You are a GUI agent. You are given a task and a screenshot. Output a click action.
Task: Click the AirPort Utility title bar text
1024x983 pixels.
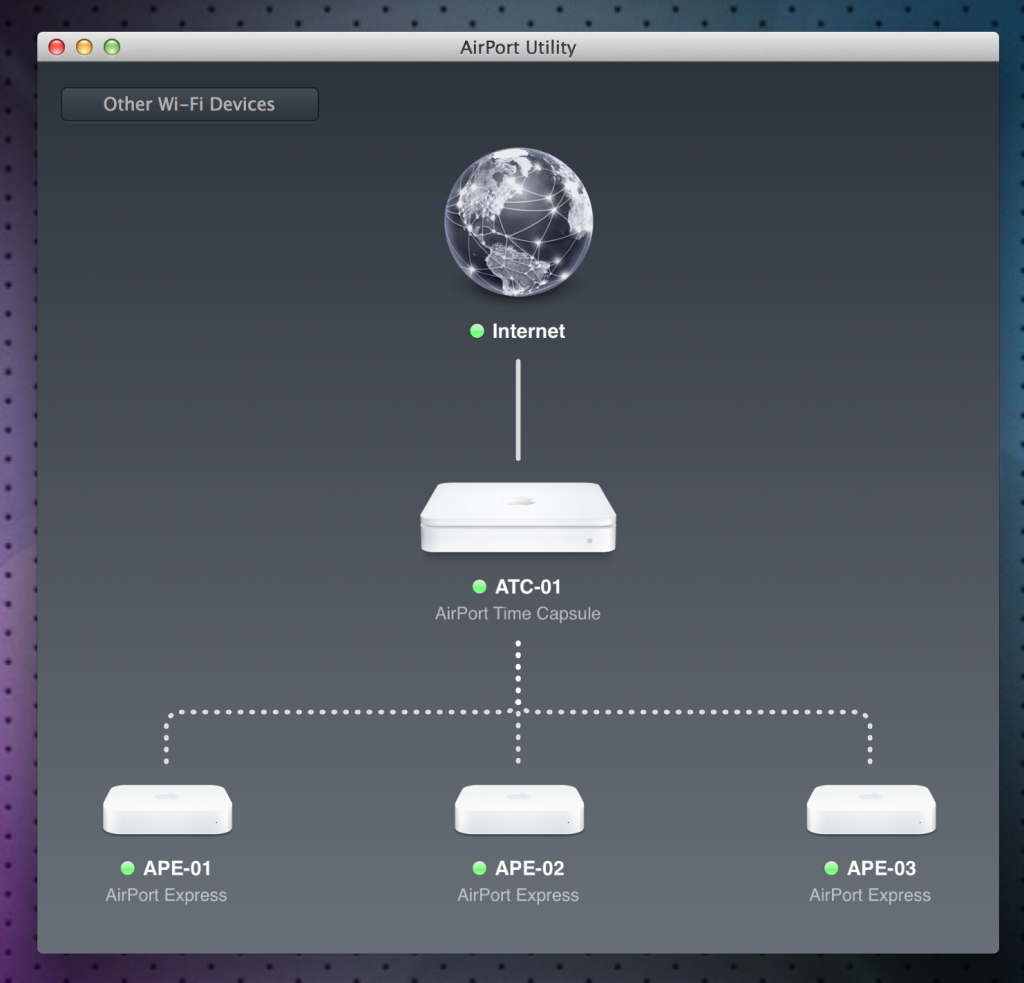point(518,47)
